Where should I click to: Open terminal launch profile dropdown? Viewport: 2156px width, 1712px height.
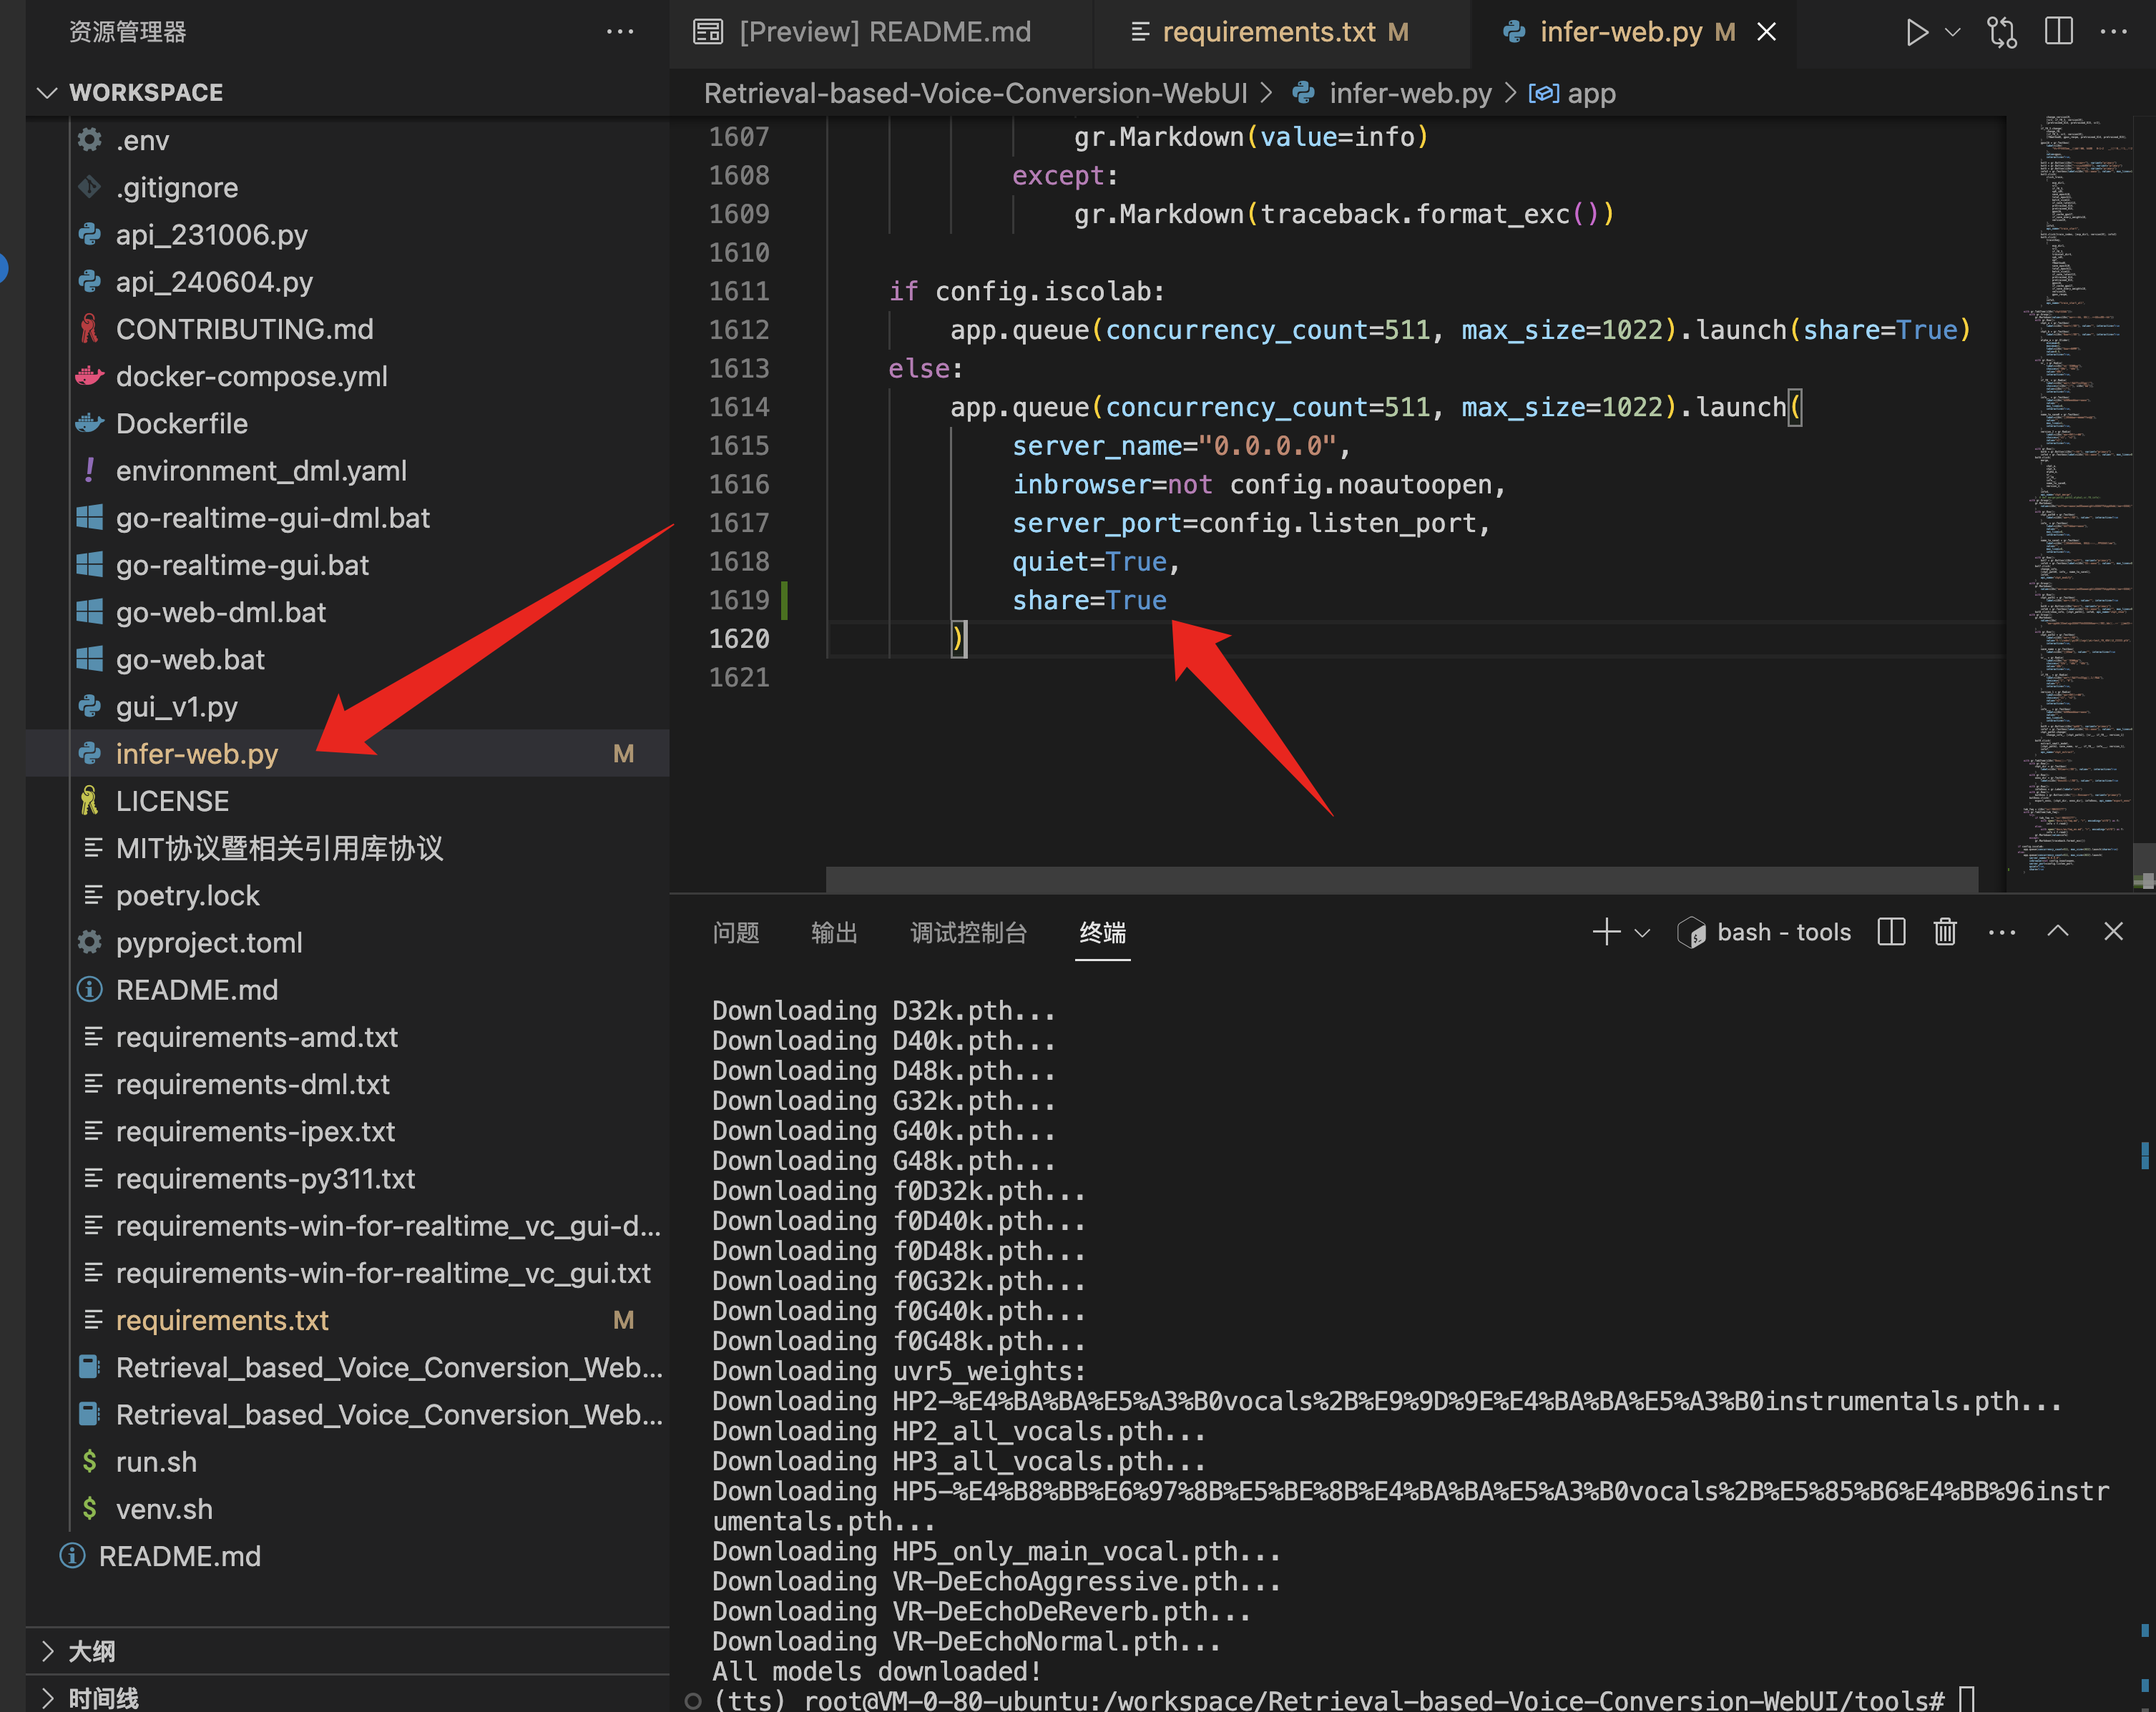click(x=1642, y=932)
